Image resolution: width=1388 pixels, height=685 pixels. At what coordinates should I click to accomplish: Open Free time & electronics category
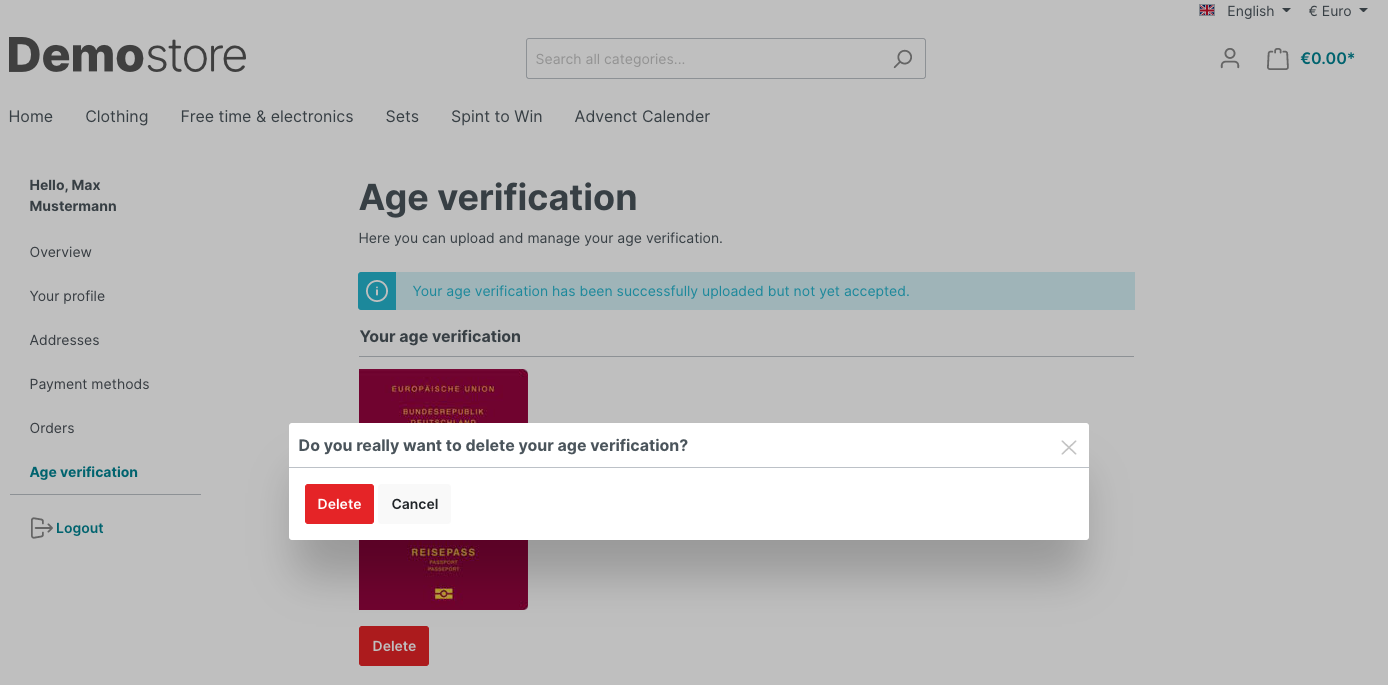(x=267, y=116)
